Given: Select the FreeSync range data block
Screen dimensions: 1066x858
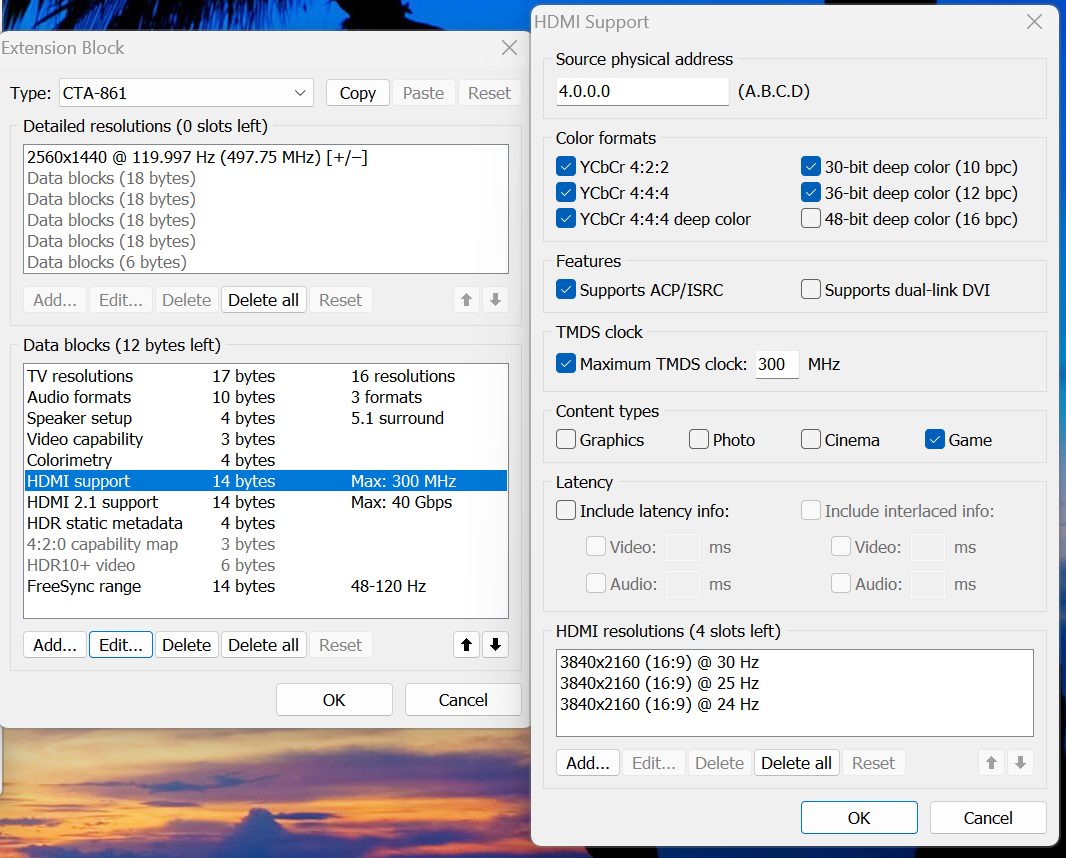Looking at the screenshot, I should coord(84,586).
